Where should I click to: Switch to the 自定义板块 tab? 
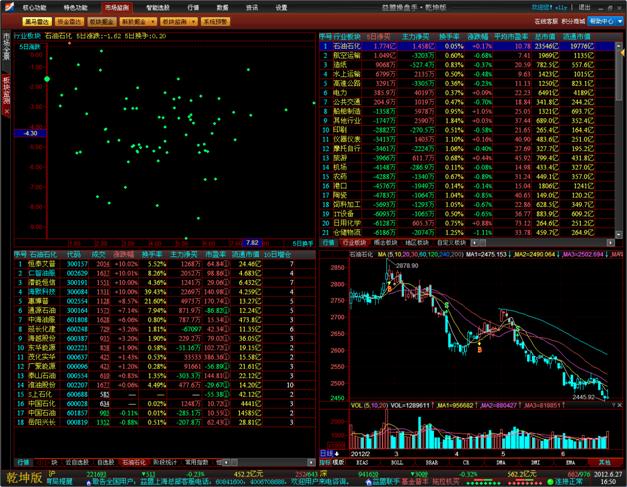pyautogui.click(x=451, y=243)
